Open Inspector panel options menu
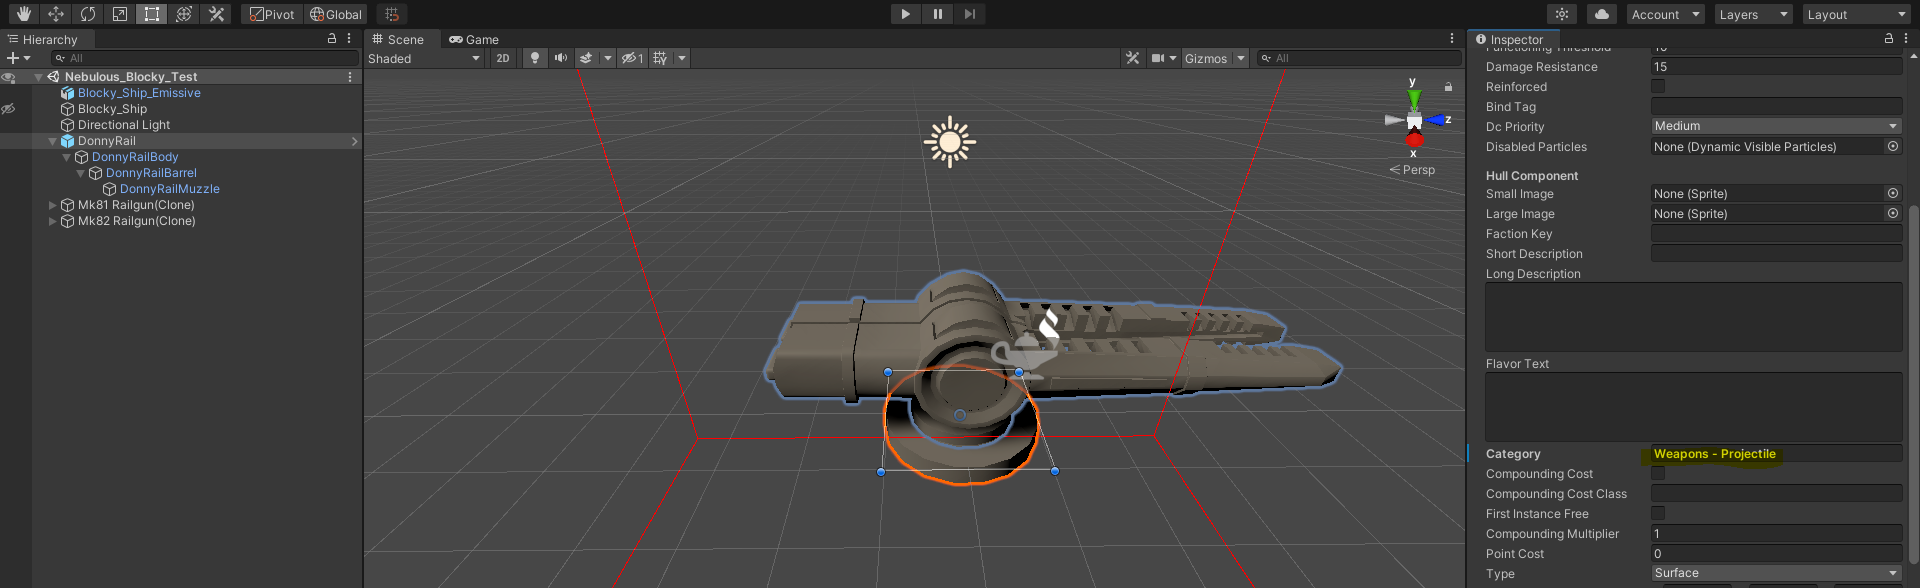Image resolution: width=1920 pixels, height=588 pixels. (x=1906, y=38)
